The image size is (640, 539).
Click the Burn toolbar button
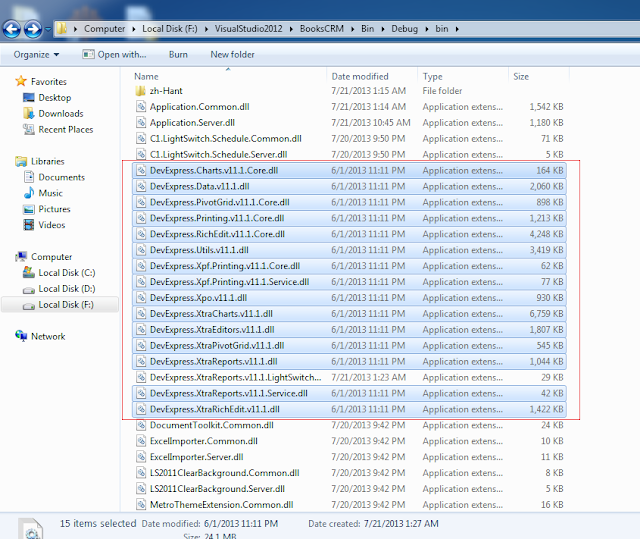click(x=178, y=55)
